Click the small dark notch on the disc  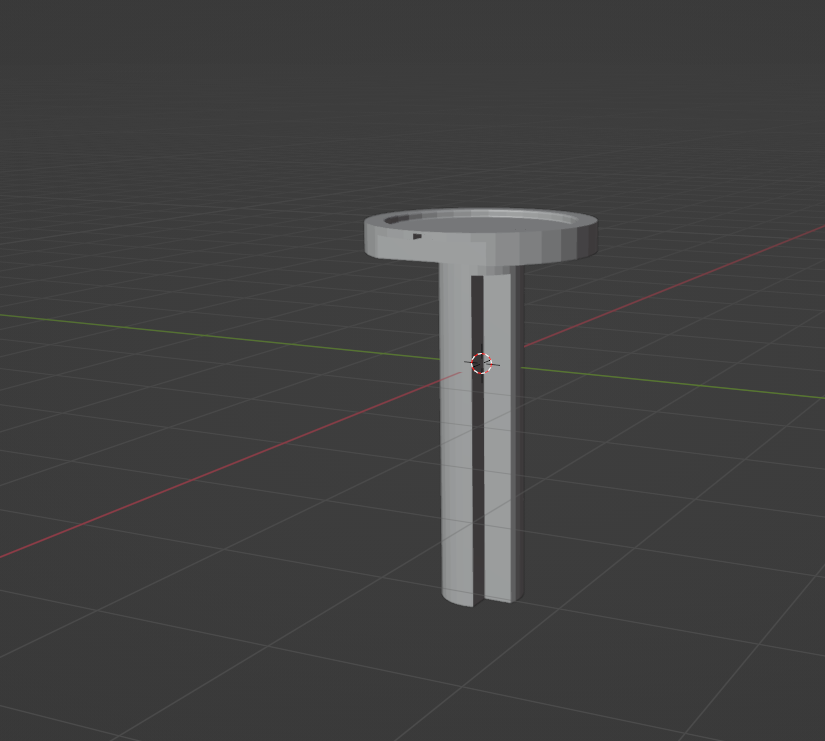417,237
